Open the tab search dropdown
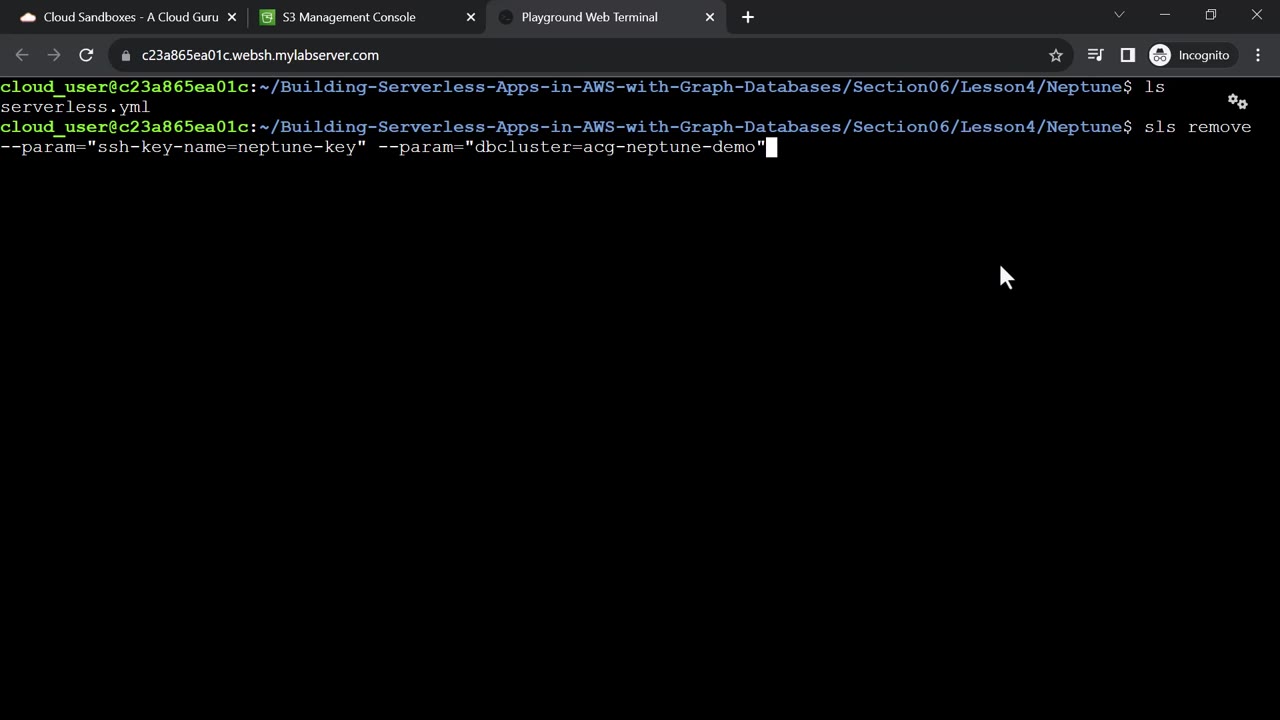This screenshot has height=720, width=1280. coord(1119,15)
